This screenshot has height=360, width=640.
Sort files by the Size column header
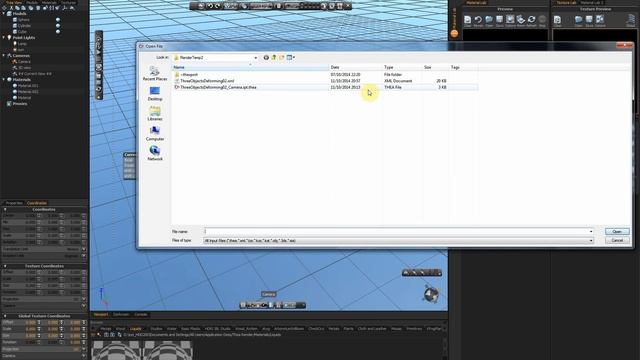pos(435,67)
